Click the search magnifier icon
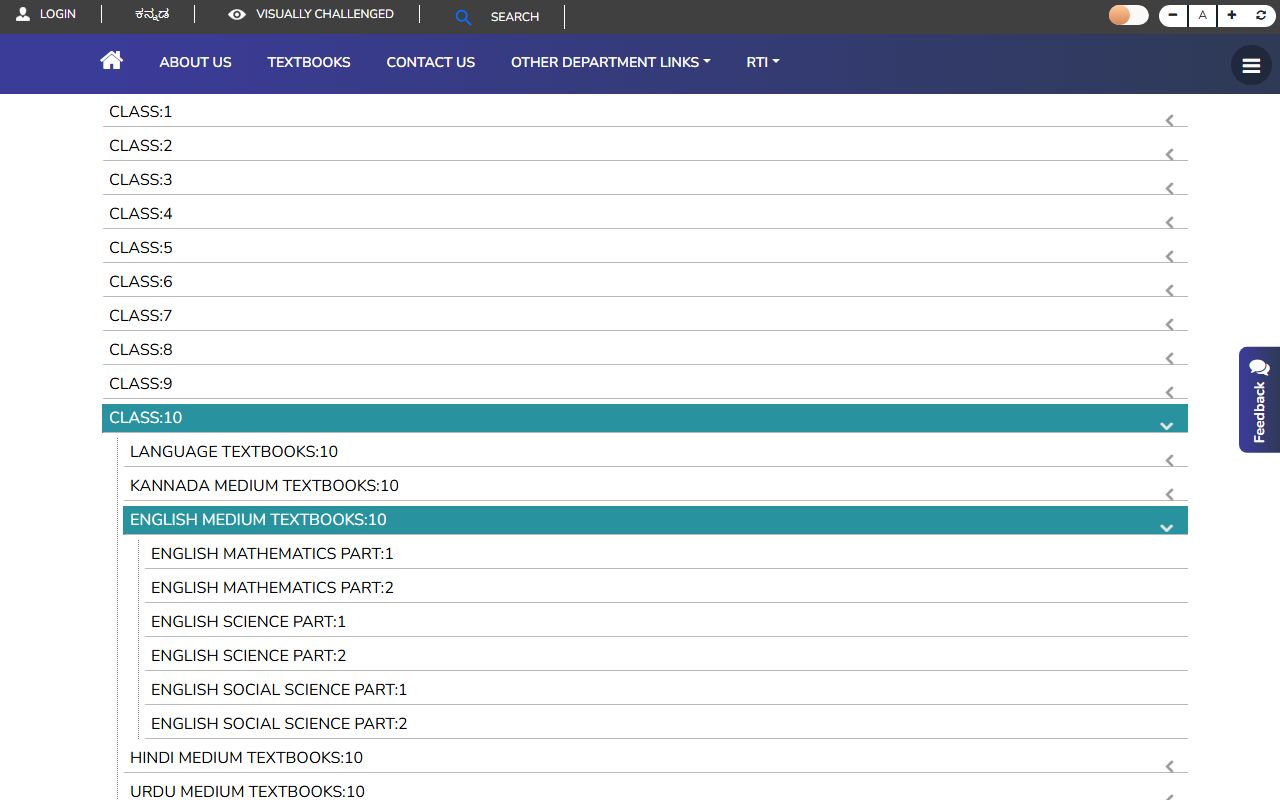This screenshot has height=800, width=1280. (463, 17)
